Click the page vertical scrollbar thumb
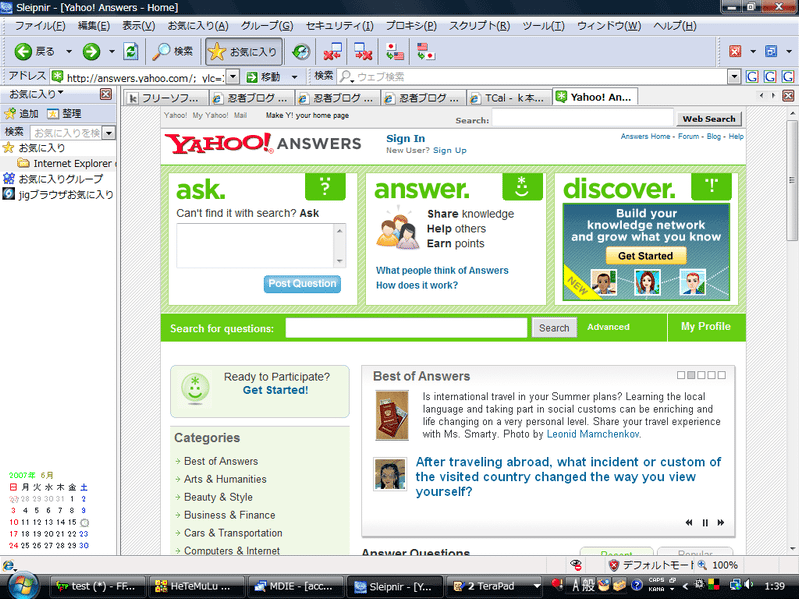 pyautogui.click(x=791, y=180)
